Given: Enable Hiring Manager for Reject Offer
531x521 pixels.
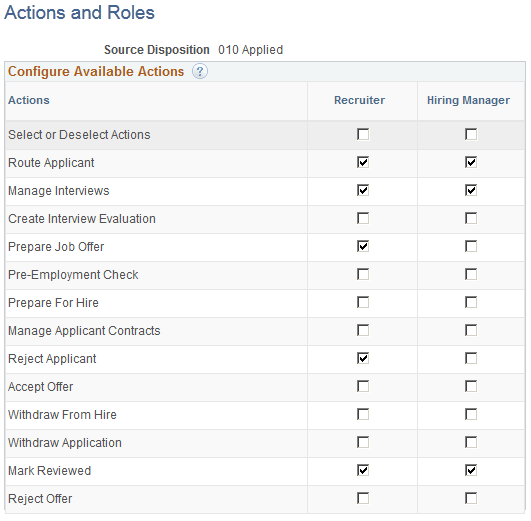Looking at the screenshot, I should point(471,498).
